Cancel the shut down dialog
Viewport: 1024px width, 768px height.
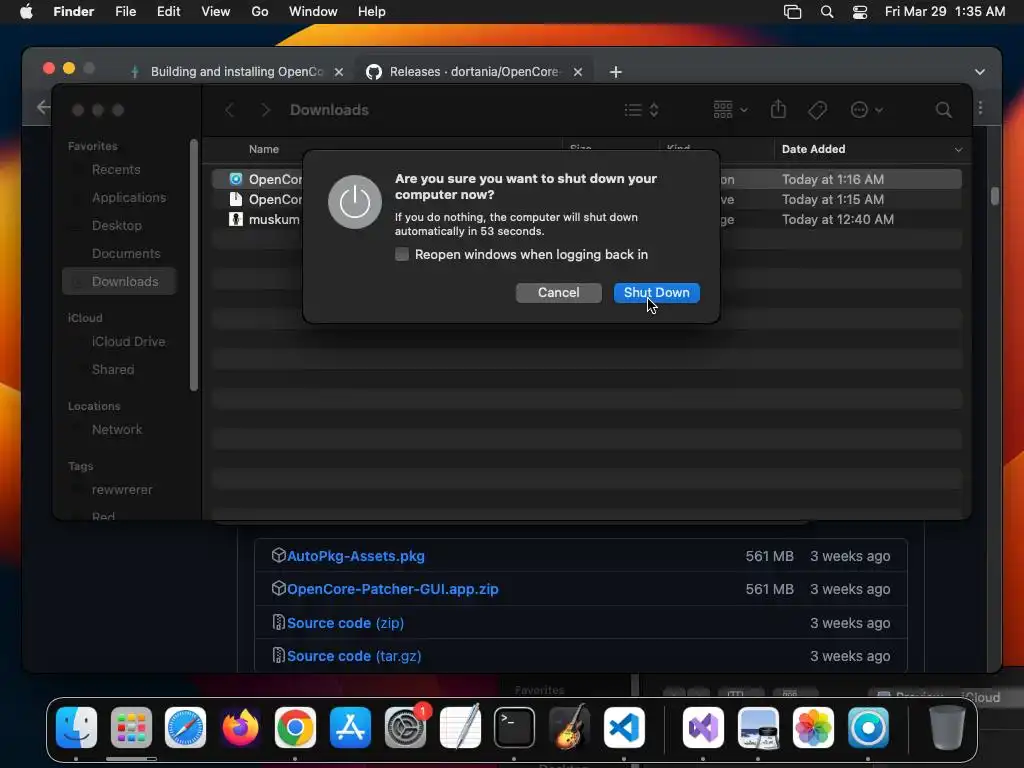[558, 293]
